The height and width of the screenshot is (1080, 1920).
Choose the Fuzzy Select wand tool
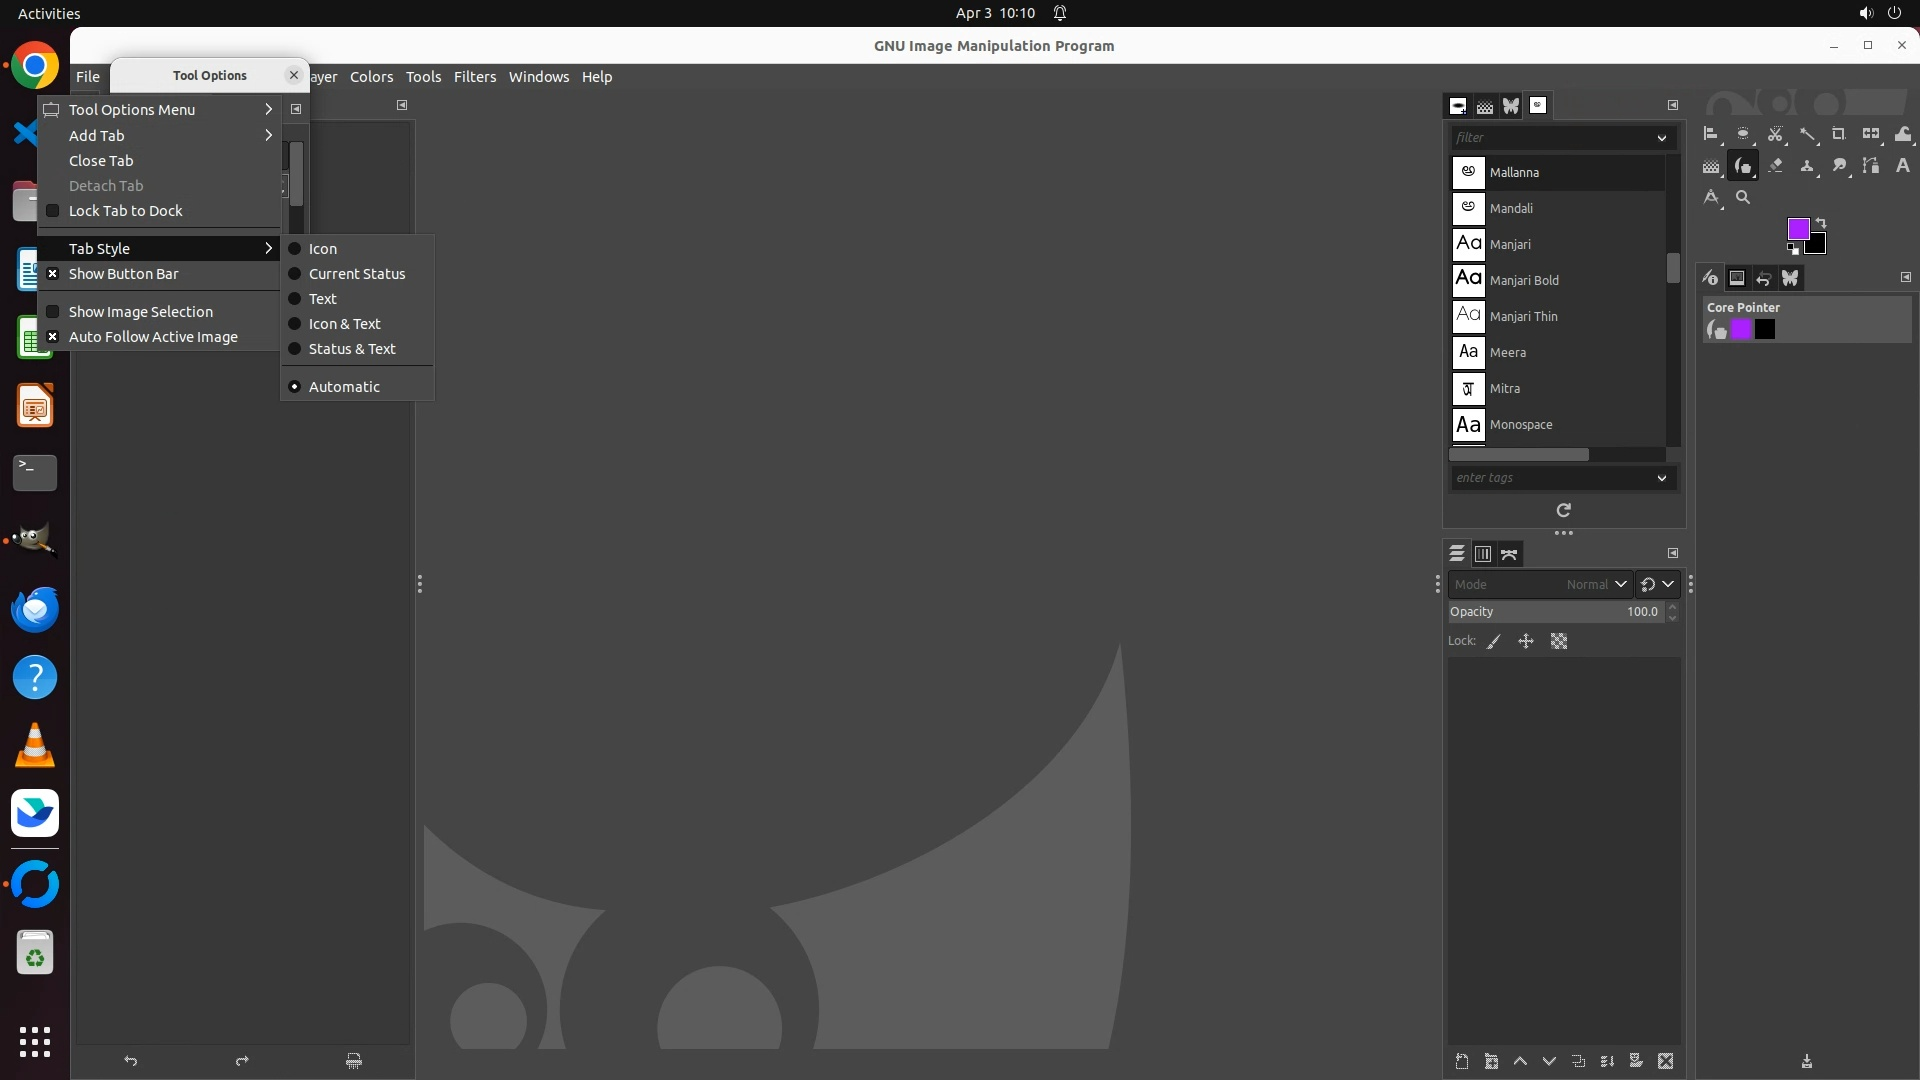pyautogui.click(x=1807, y=134)
